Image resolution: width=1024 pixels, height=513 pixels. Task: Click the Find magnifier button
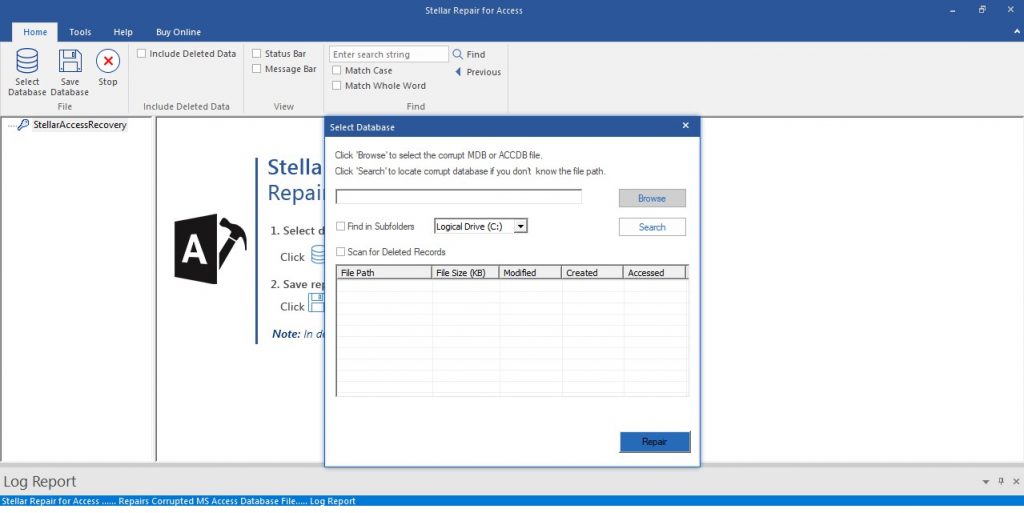click(x=469, y=55)
